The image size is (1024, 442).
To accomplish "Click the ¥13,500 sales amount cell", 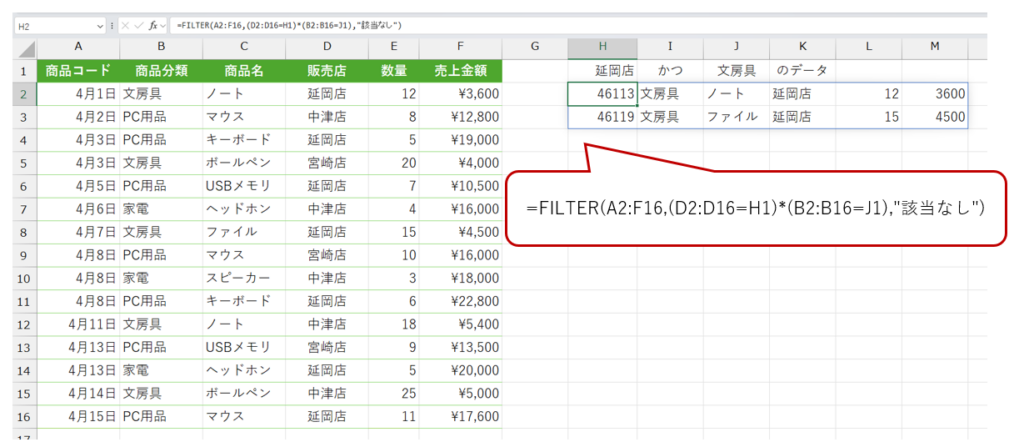I will pyautogui.click(x=460, y=347).
